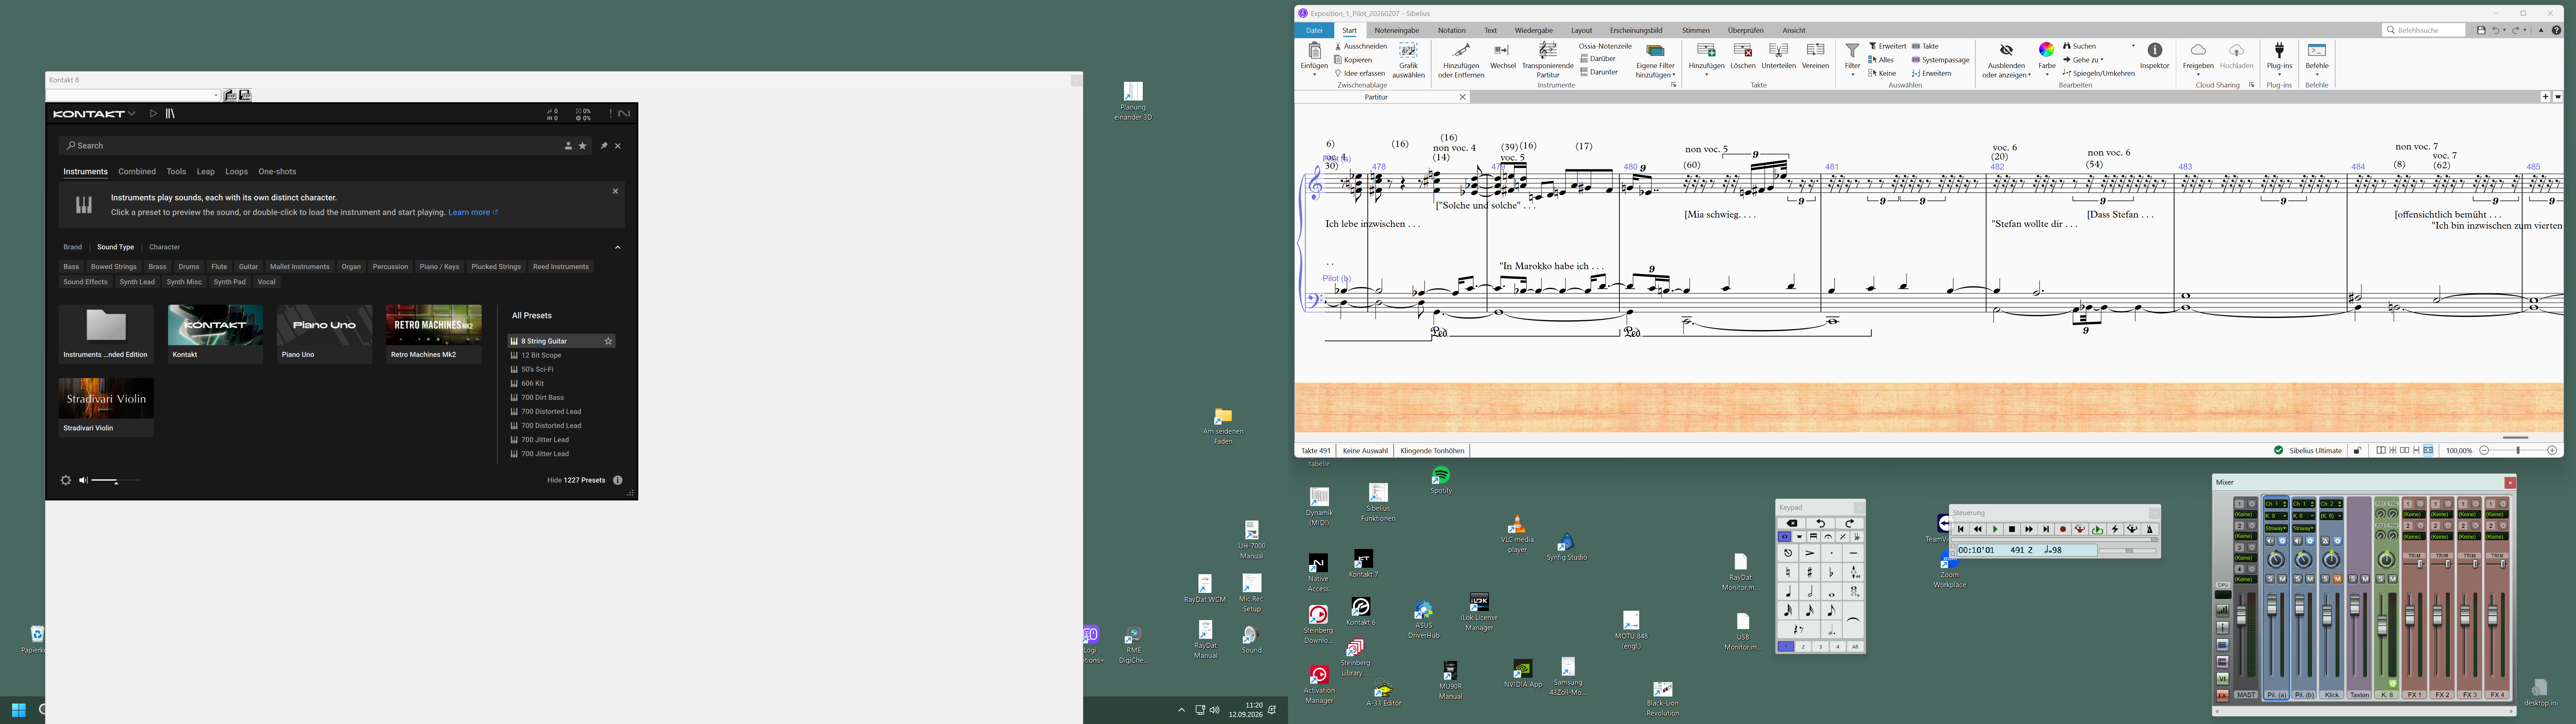This screenshot has height=724, width=2576.
Task: Toggle the Piano / Keys filter tag
Action: (x=440, y=267)
